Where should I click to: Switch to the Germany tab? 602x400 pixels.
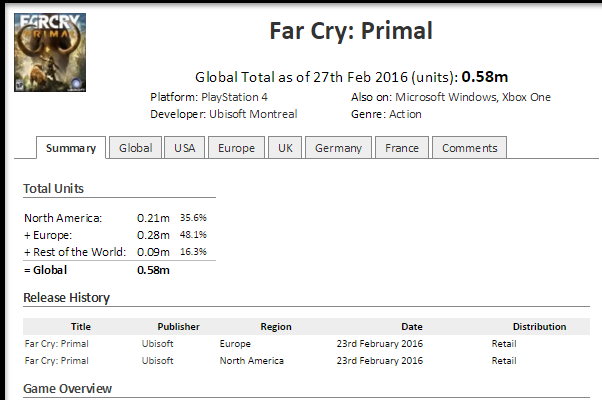point(339,148)
